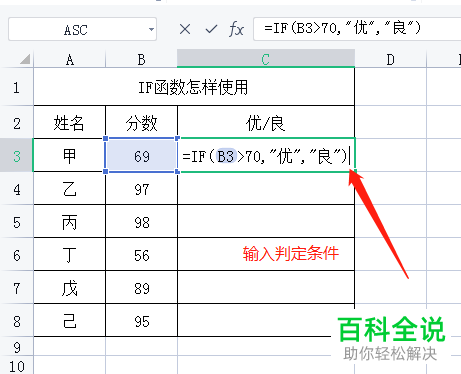Screen dimensions: 461x374
Task: Select the score cell 98
Action: pos(141,222)
